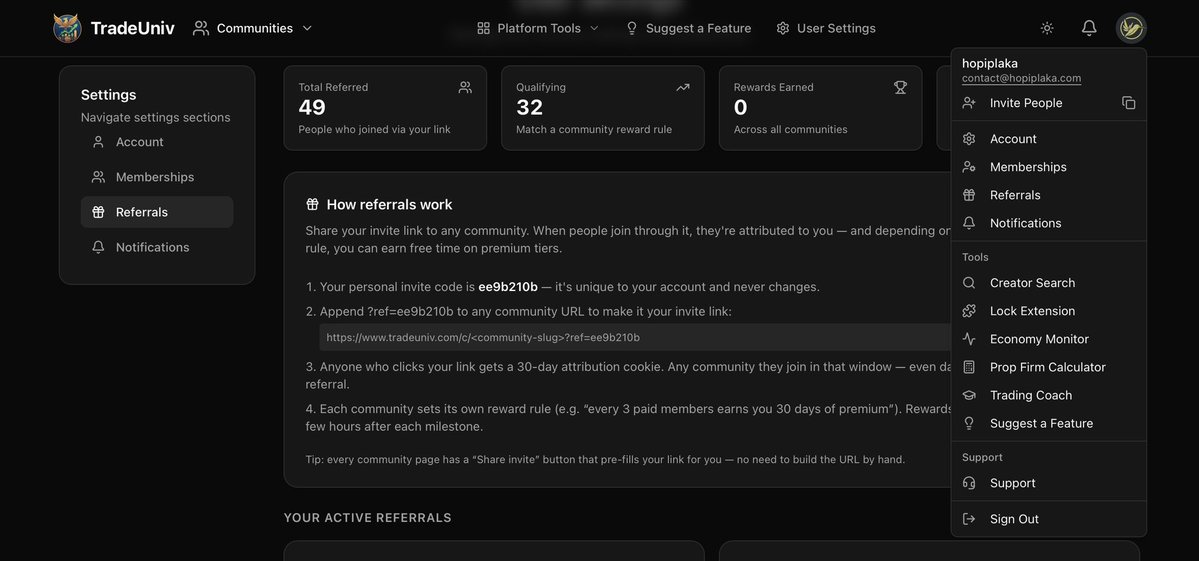Screen dimensions: 1199x561
Task: Click the bell icon beside Notifications in dropdown
Action: (969, 223)
